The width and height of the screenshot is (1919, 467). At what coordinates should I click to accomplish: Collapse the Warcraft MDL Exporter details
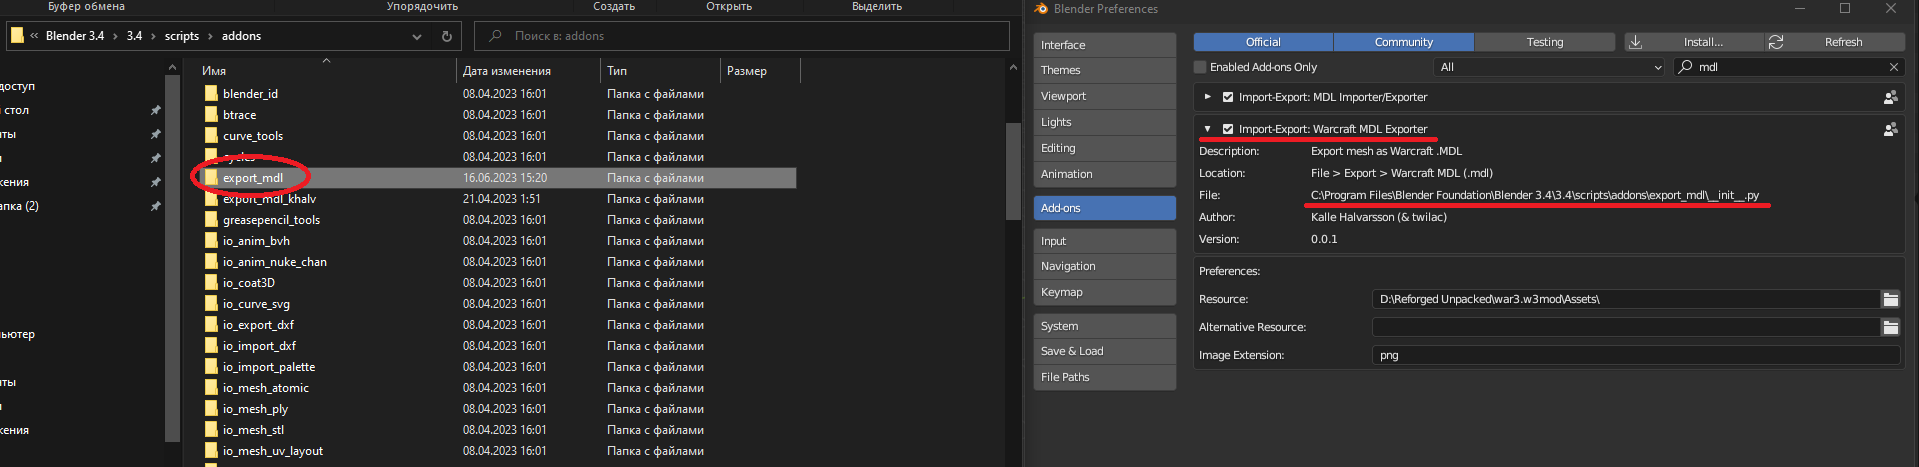coord(1208,129)
